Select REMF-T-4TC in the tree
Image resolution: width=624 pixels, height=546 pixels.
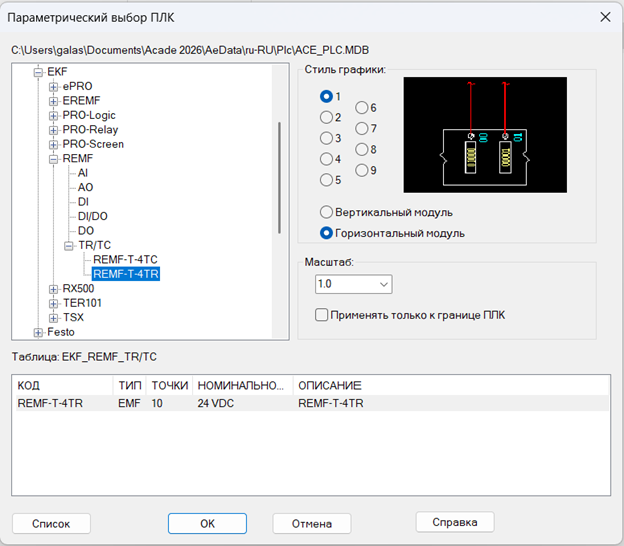point(125,259)
